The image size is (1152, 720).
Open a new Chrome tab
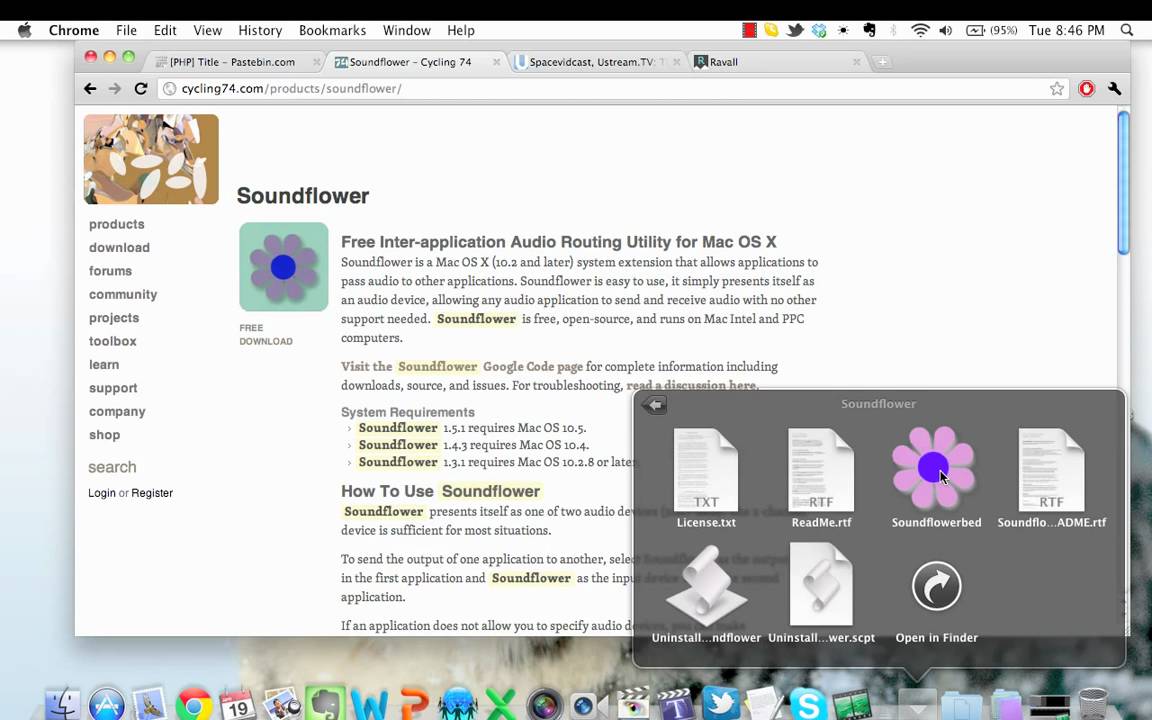(882, 62)
